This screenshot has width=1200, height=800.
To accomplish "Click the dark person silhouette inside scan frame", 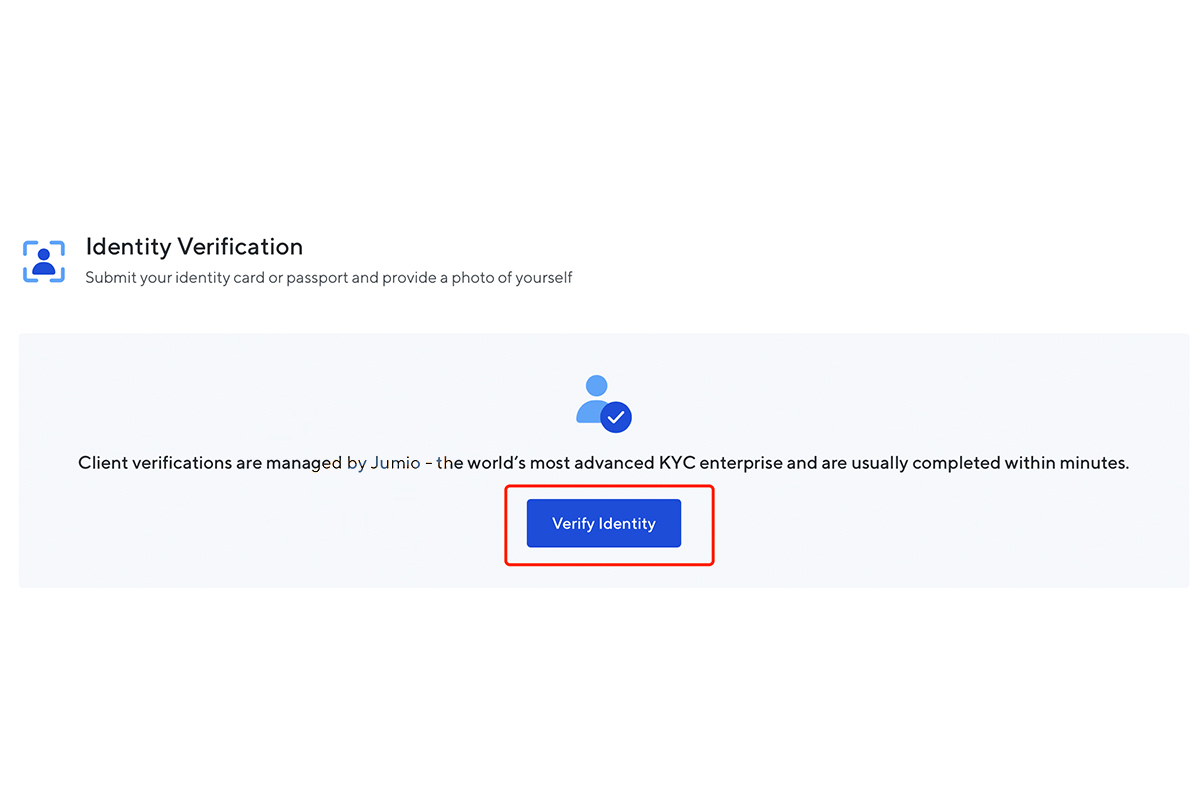I will [x=44, y=263].
